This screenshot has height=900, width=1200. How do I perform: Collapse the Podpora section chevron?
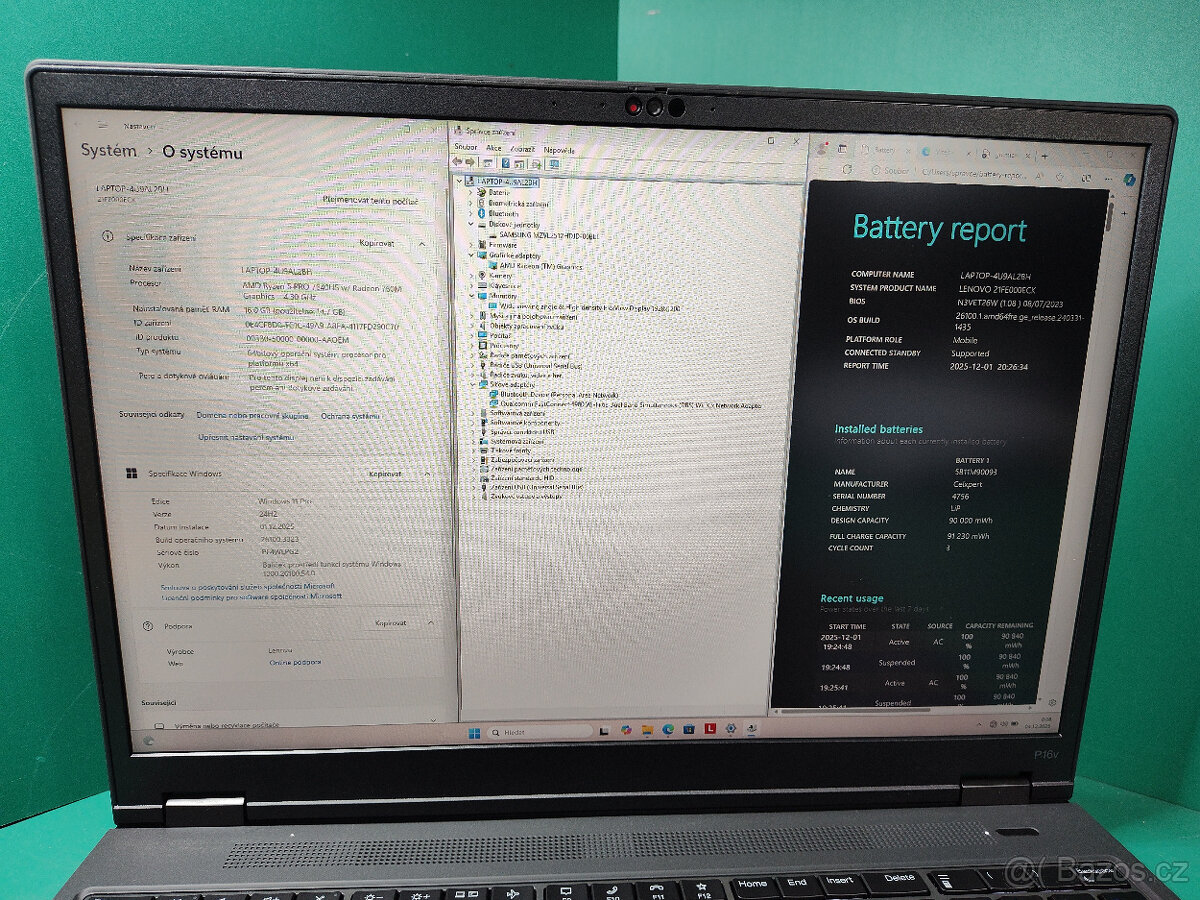[431, 623]
